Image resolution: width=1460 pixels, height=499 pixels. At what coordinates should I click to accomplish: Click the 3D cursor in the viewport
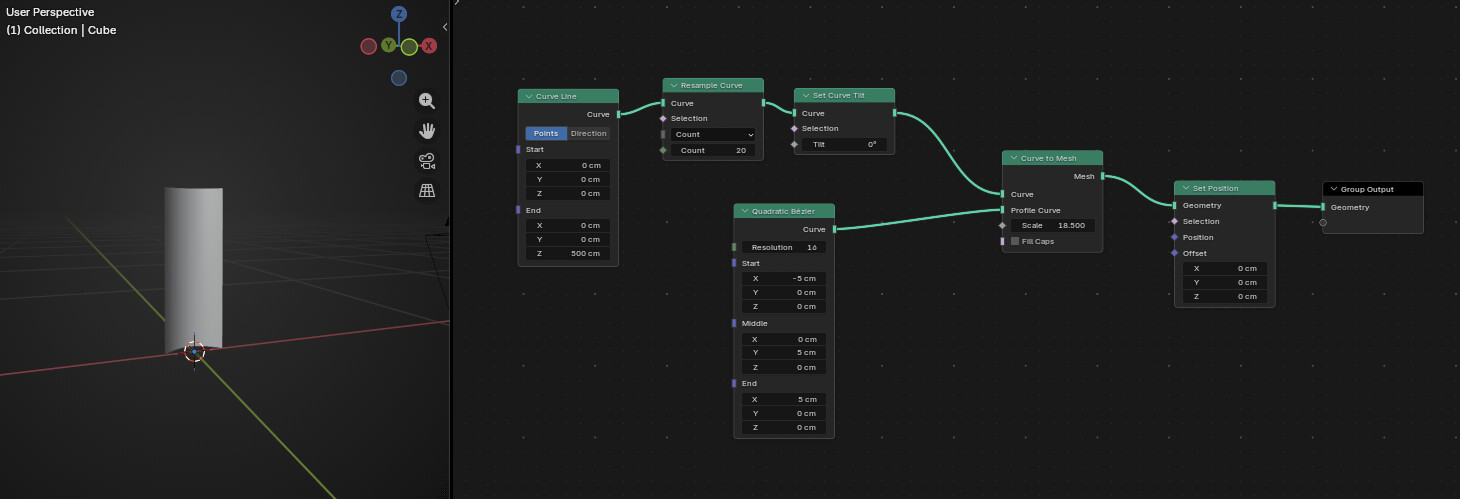(x=194, y=351)
